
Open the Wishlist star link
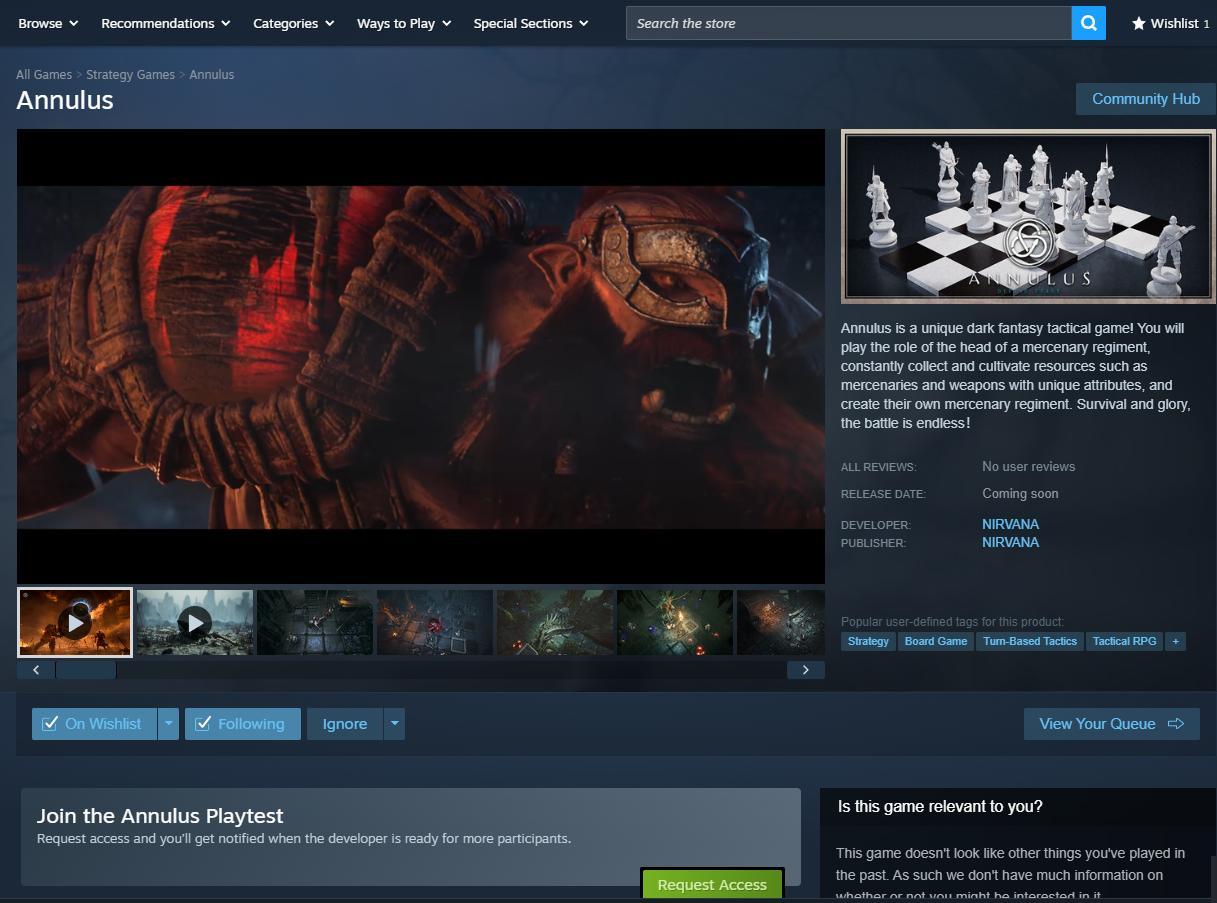click(x=1169, y=23)
